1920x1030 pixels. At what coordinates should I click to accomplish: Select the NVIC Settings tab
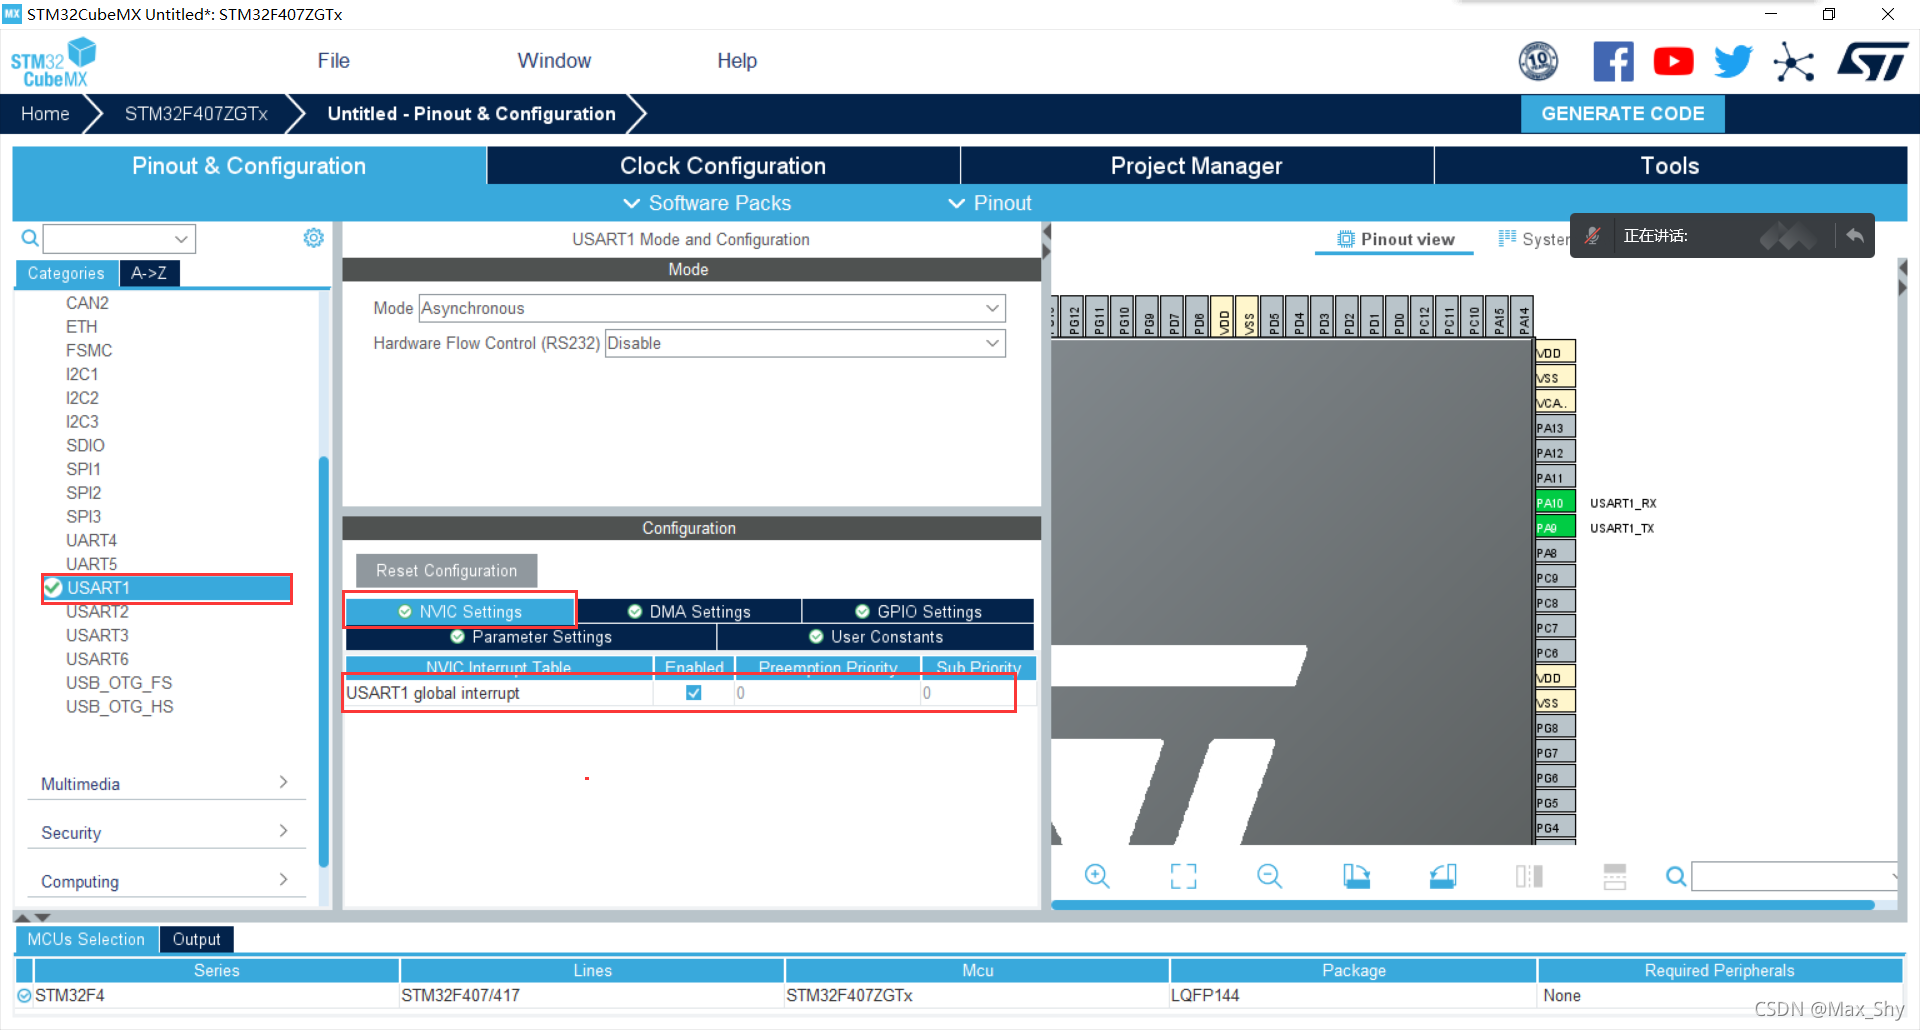click(x=460, y=612)
